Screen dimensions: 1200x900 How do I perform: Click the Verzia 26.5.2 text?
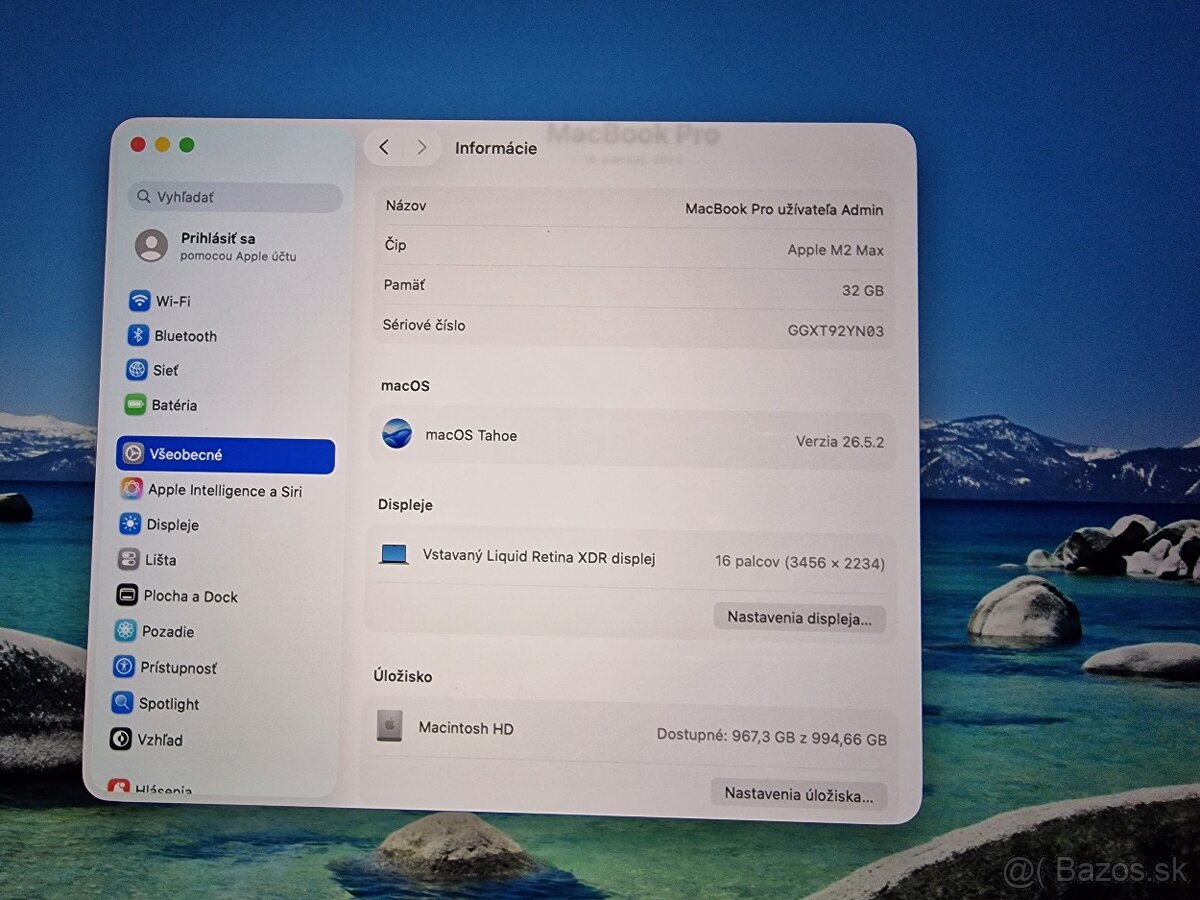(840, 441)
